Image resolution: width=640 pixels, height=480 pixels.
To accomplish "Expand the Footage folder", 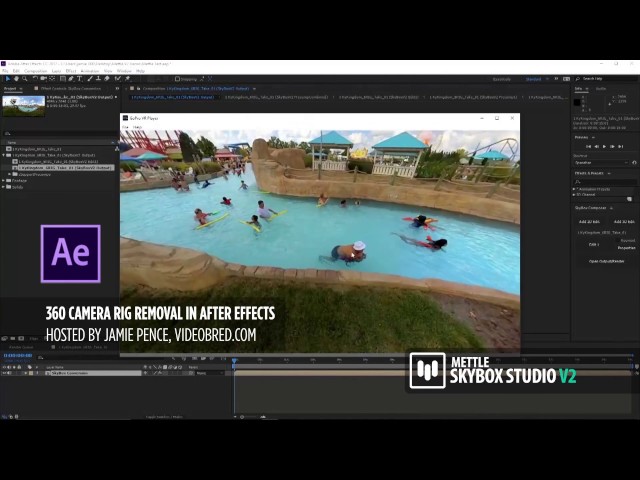I will 4,180.
